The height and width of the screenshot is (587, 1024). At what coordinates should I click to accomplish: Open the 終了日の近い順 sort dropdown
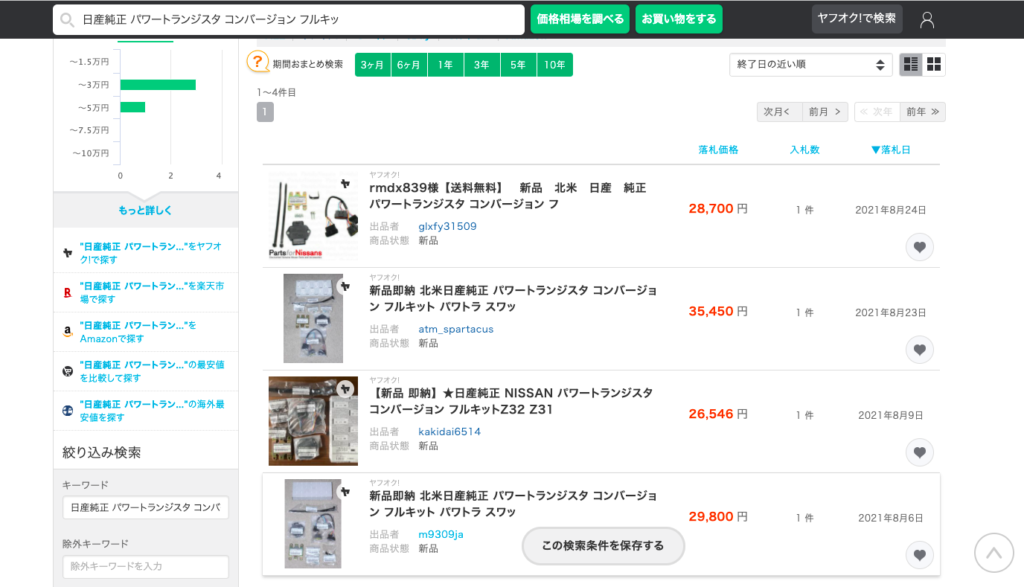tap(810, 64)
